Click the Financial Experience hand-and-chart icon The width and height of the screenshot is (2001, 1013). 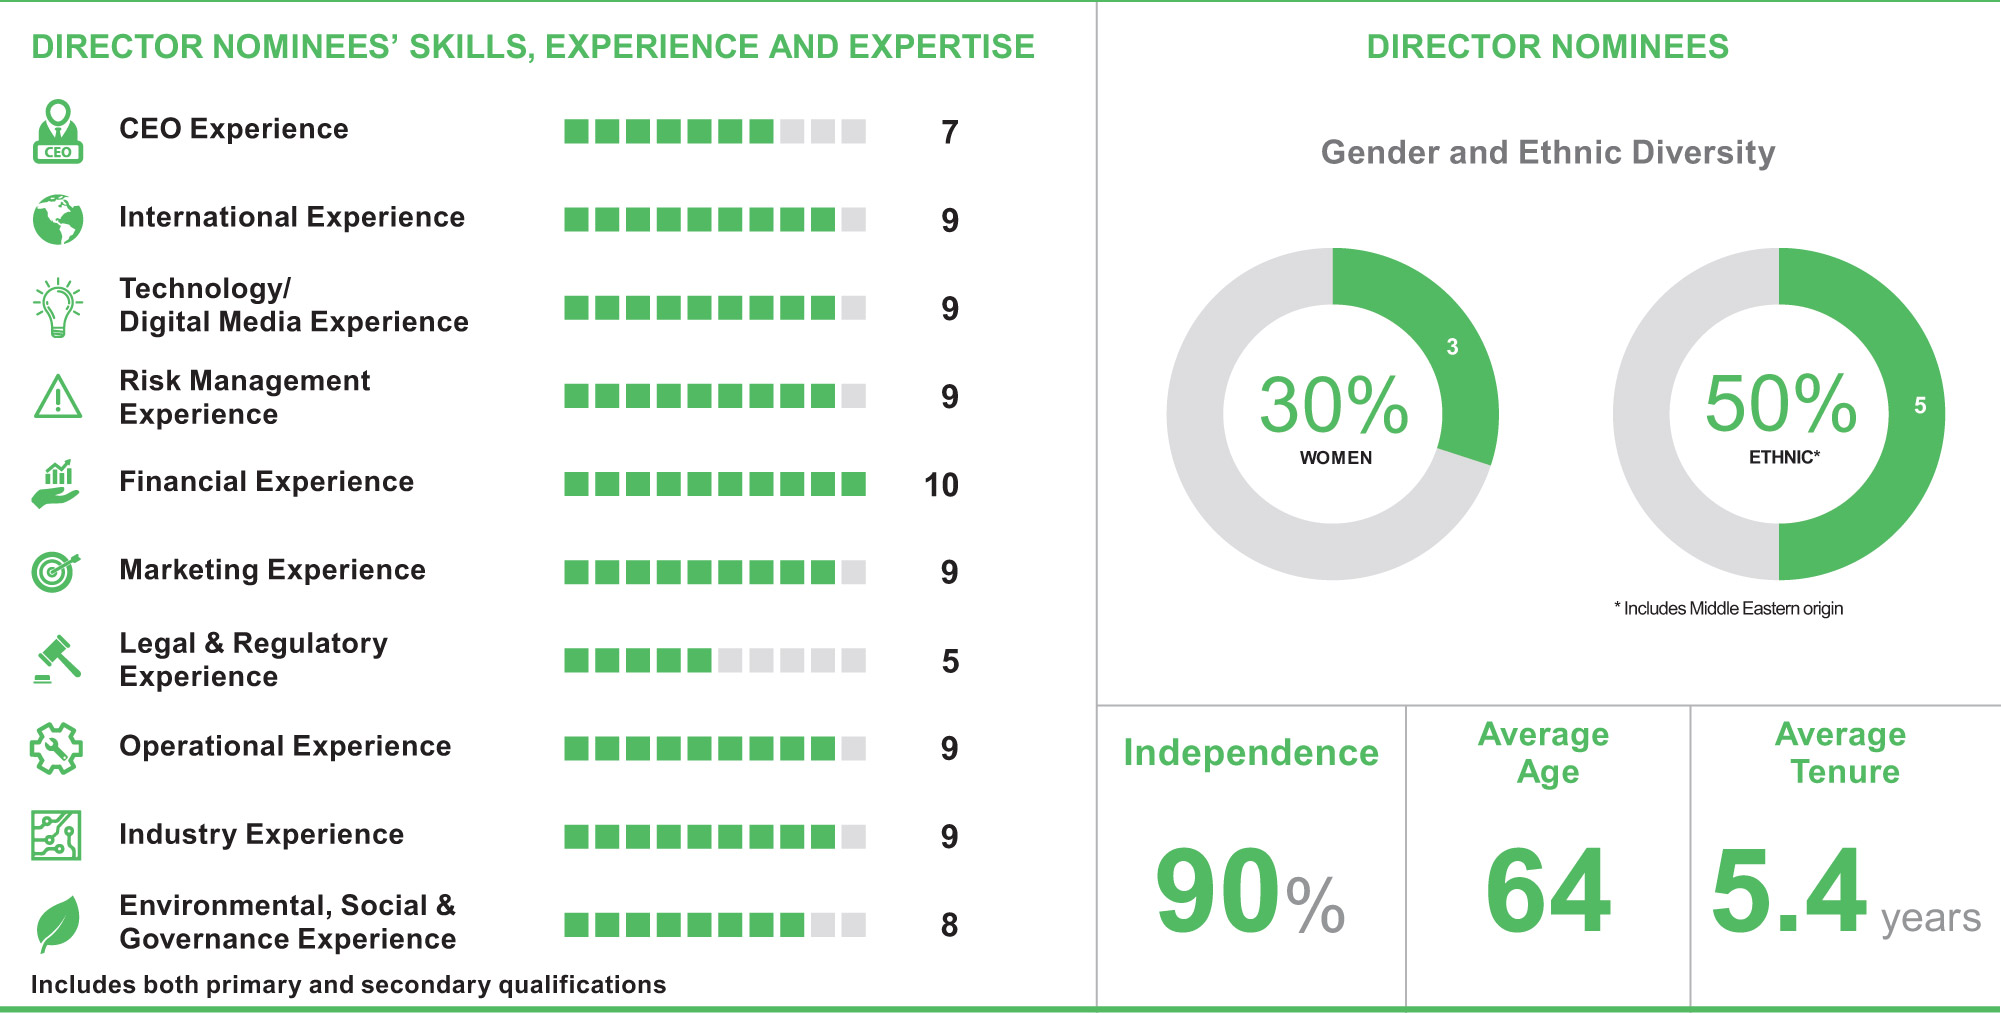pos(56,484)
